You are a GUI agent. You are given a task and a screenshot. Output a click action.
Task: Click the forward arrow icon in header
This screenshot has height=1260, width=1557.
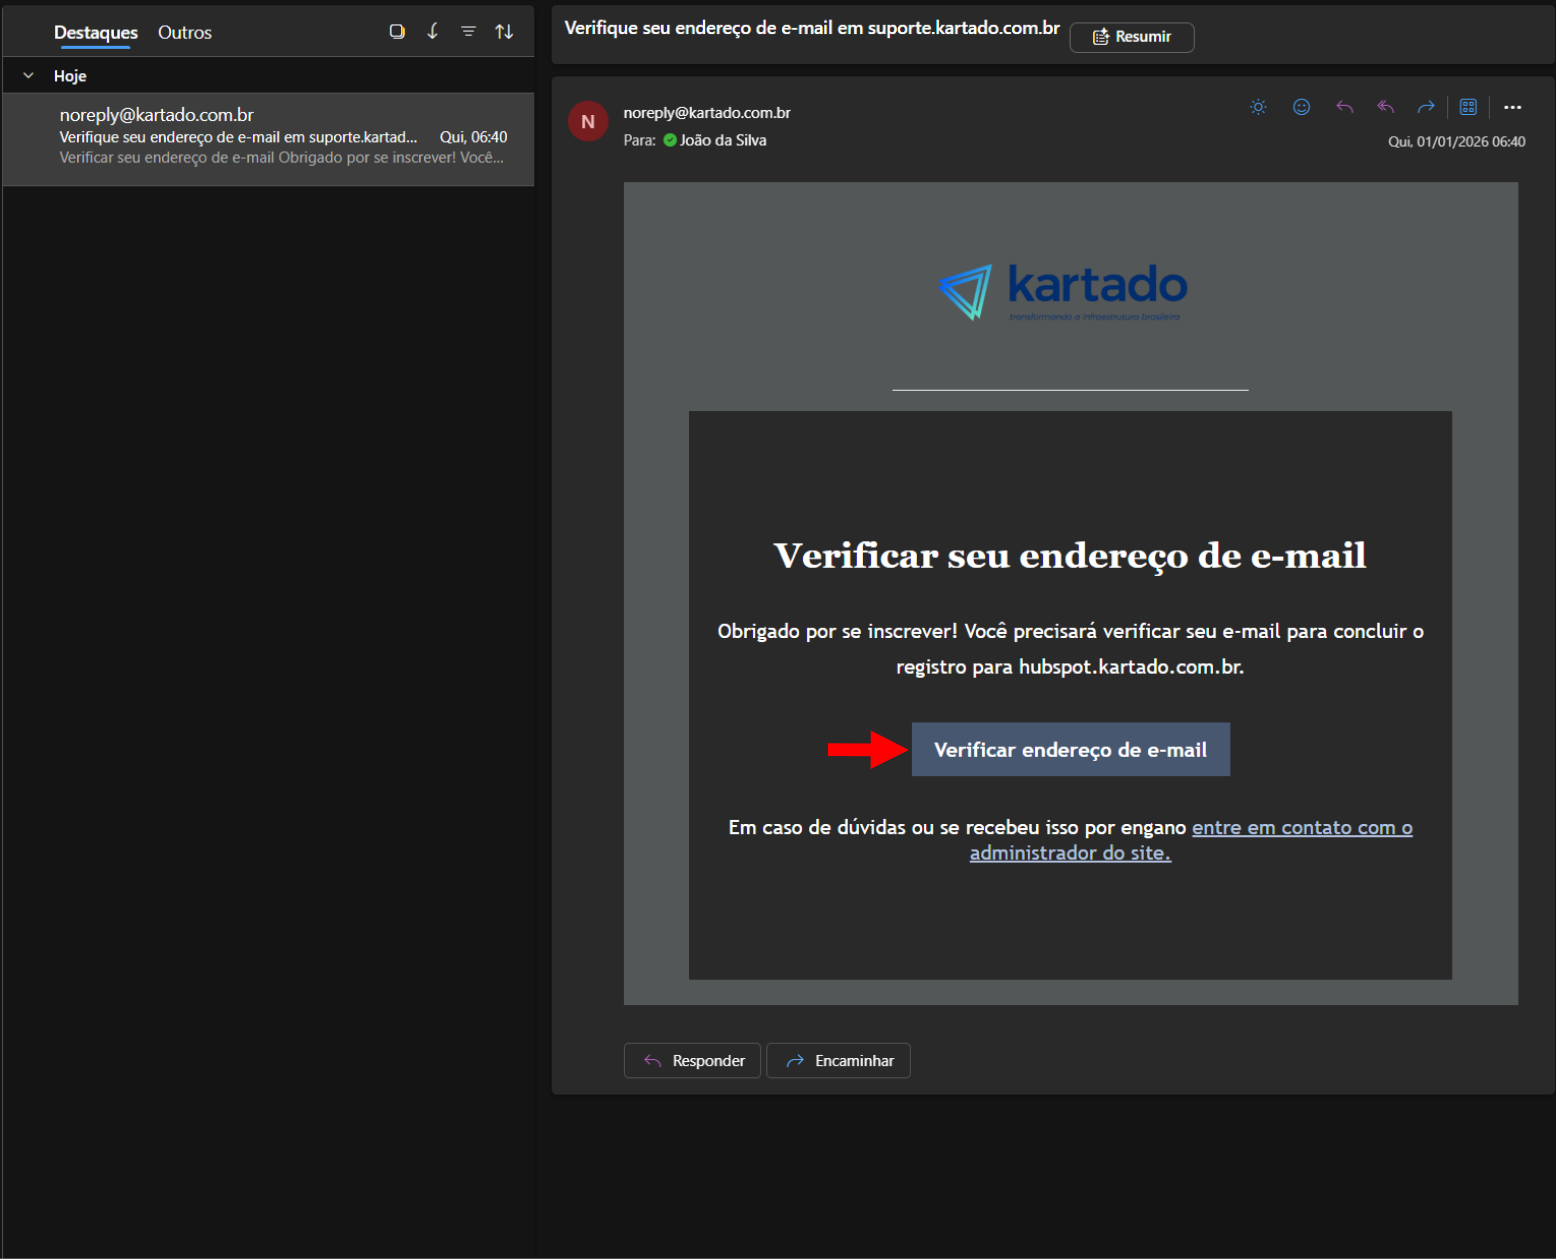pyautogui.click(x=1426, y=107)
